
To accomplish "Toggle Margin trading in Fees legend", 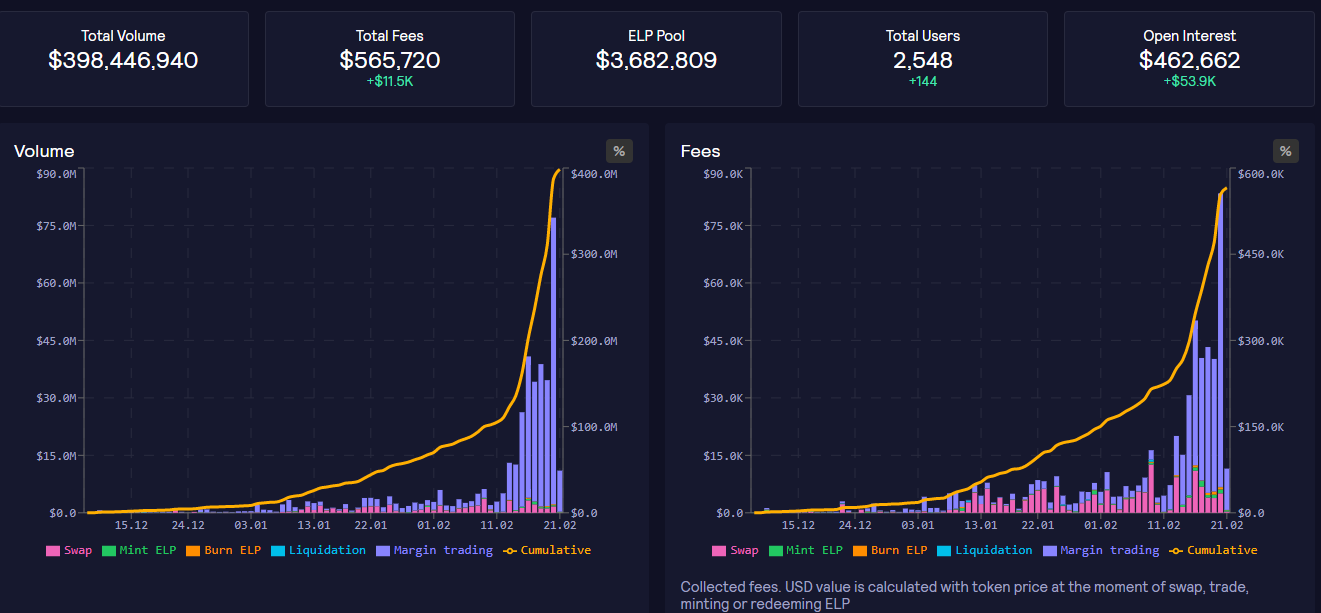I will (x=1101, y=550).
